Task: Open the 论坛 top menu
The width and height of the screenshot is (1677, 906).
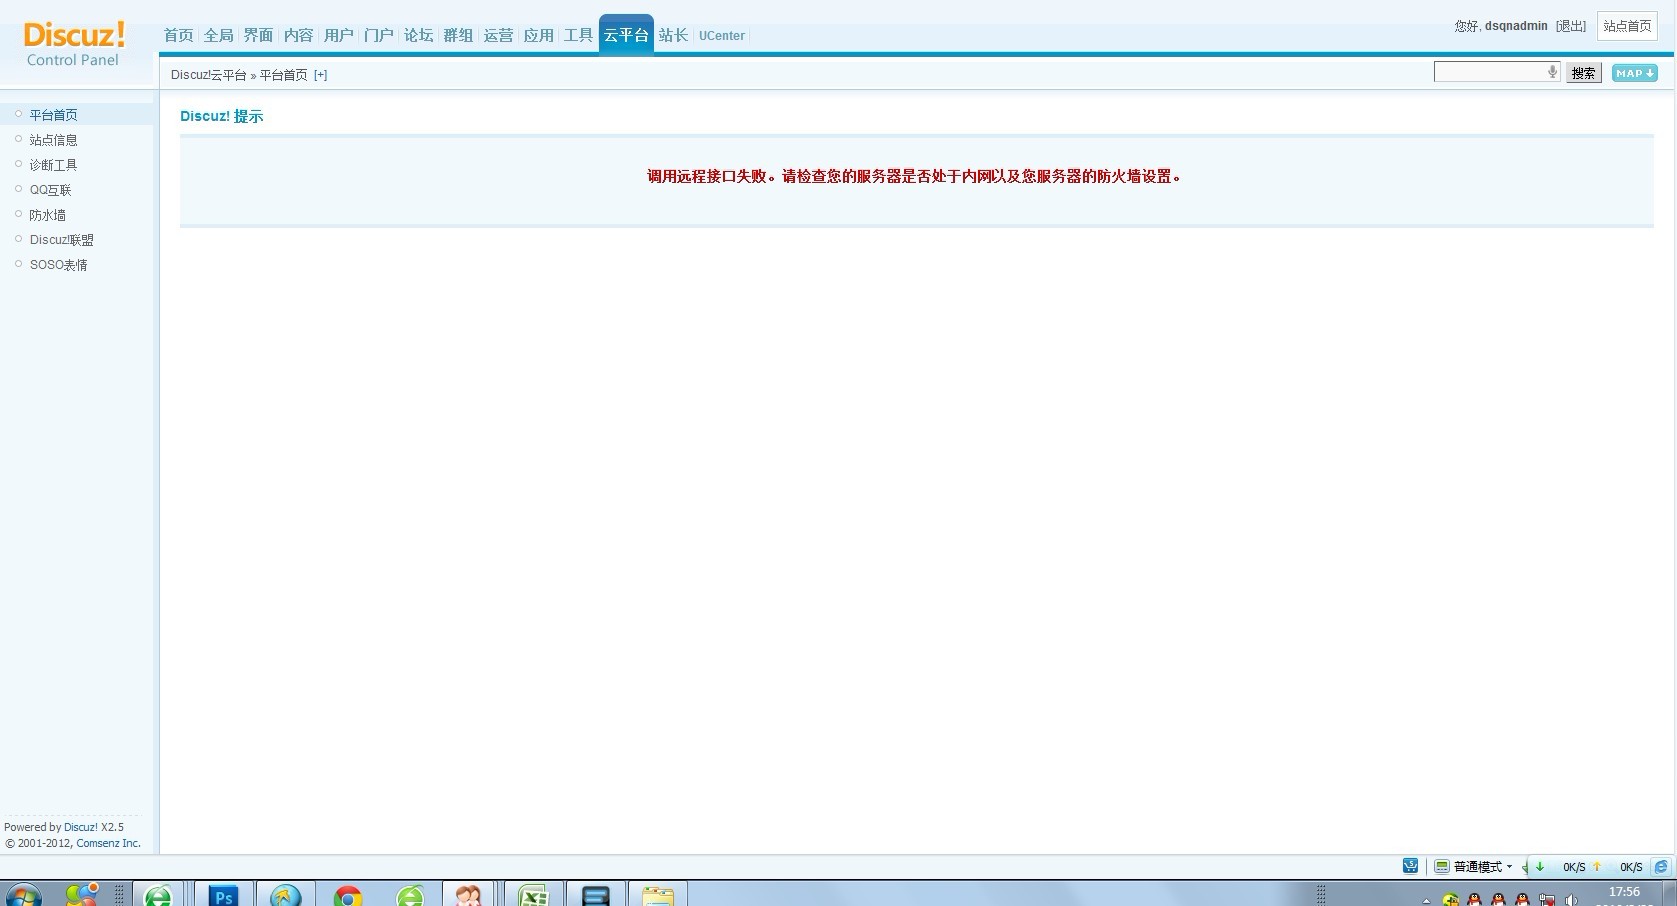Action: point(419,35)
